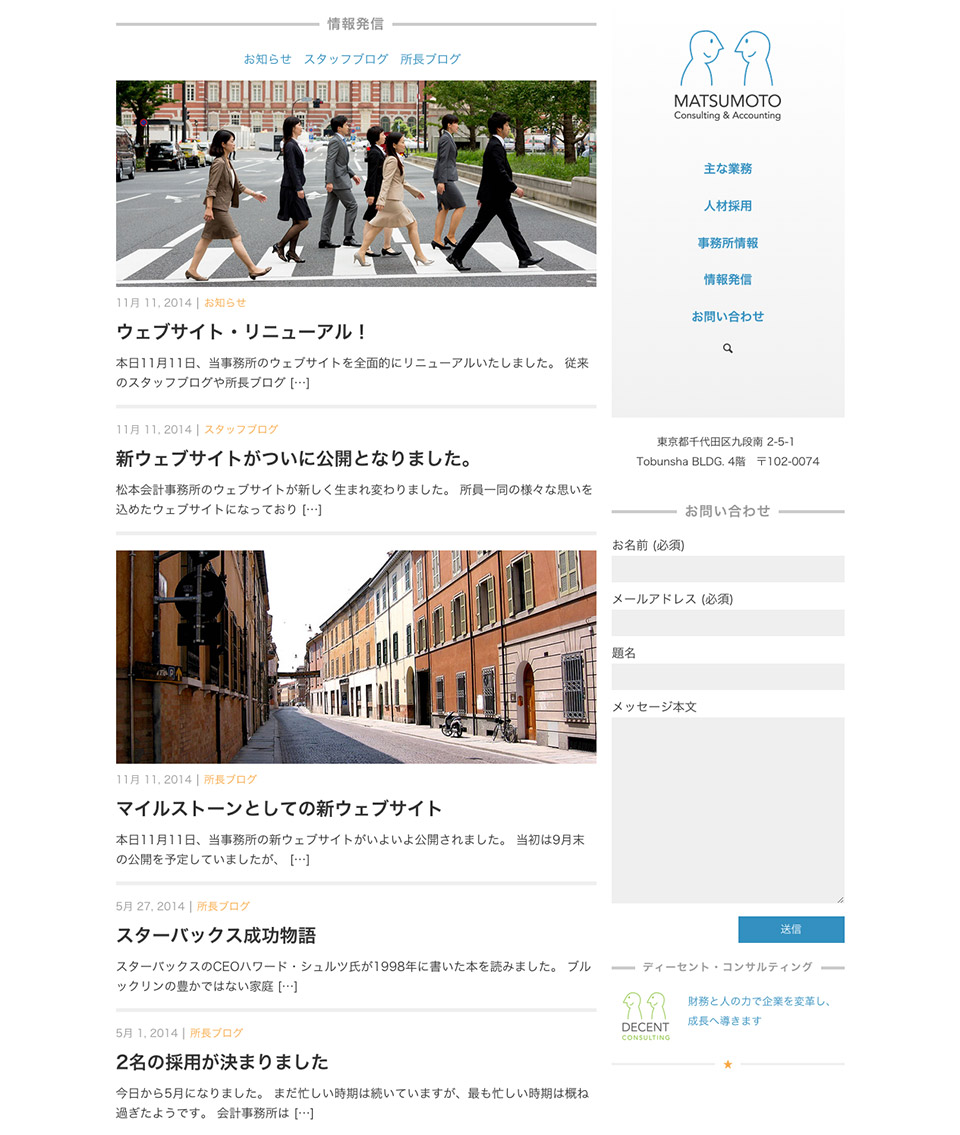Click the 情報発信 page heading
The image size is (960, 1135).
(x=355, y=24)
